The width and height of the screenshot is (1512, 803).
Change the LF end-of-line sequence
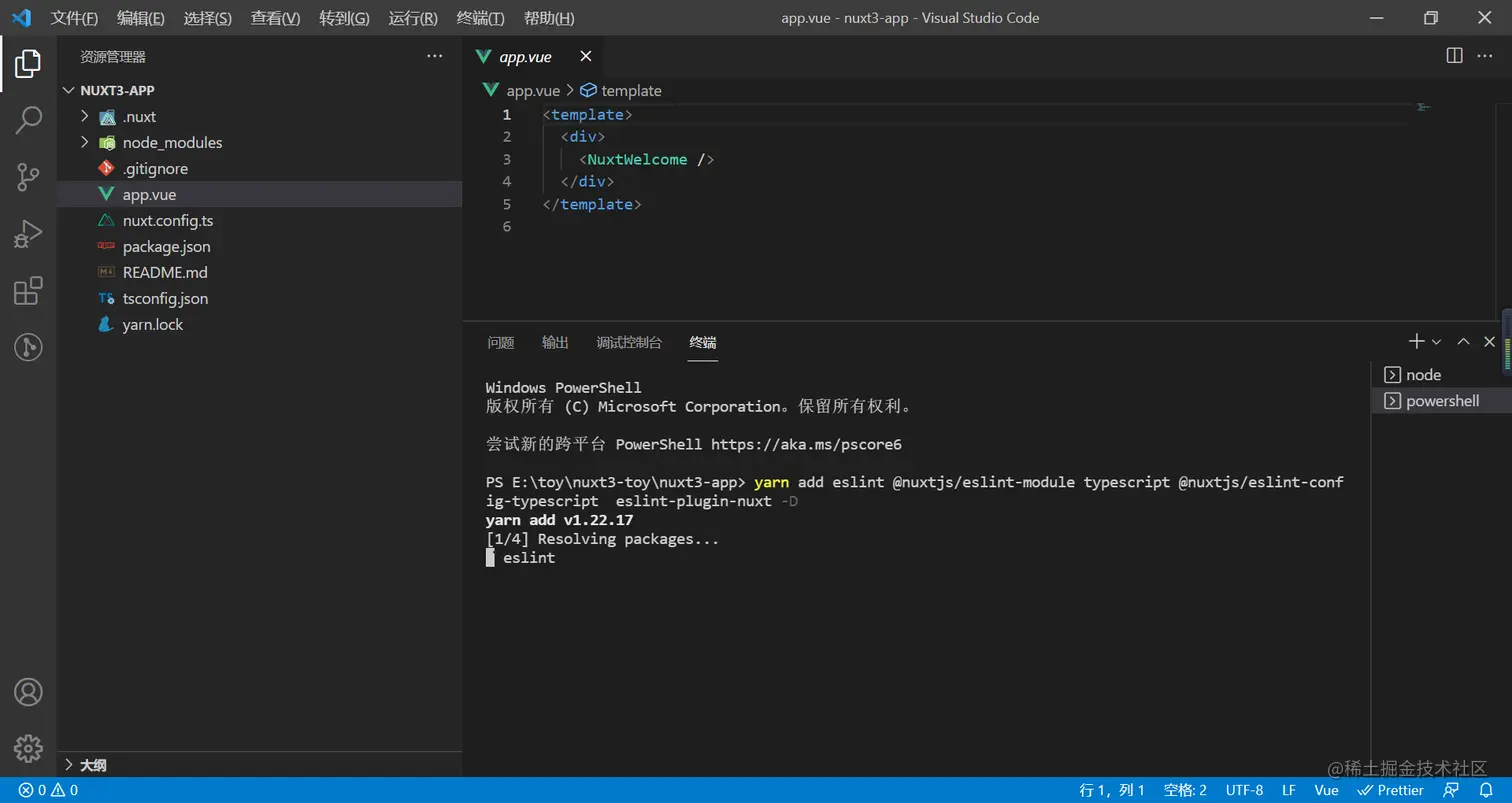1290,790
